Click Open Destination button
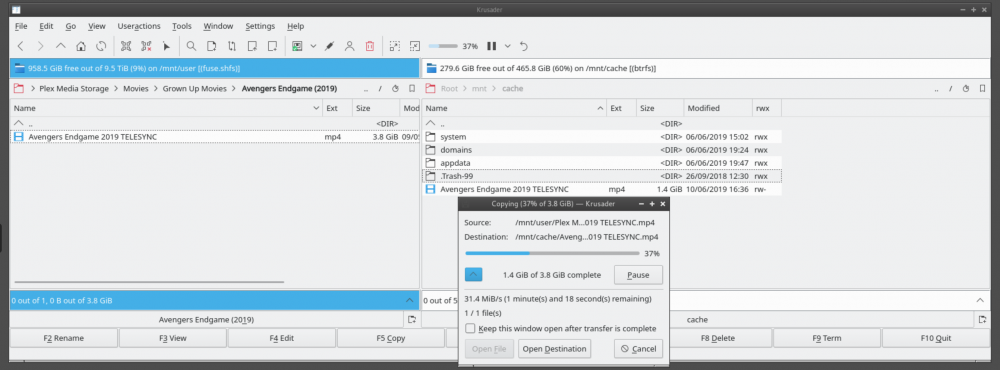Image resolution: width=1000 pixels, height=370 pixels. 554,349
